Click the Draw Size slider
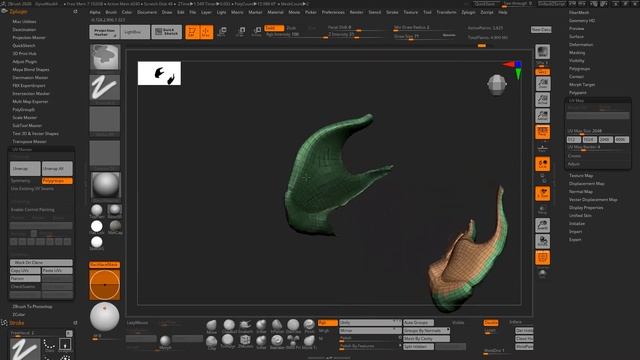The image size is (640, 360). click(424, 36)
